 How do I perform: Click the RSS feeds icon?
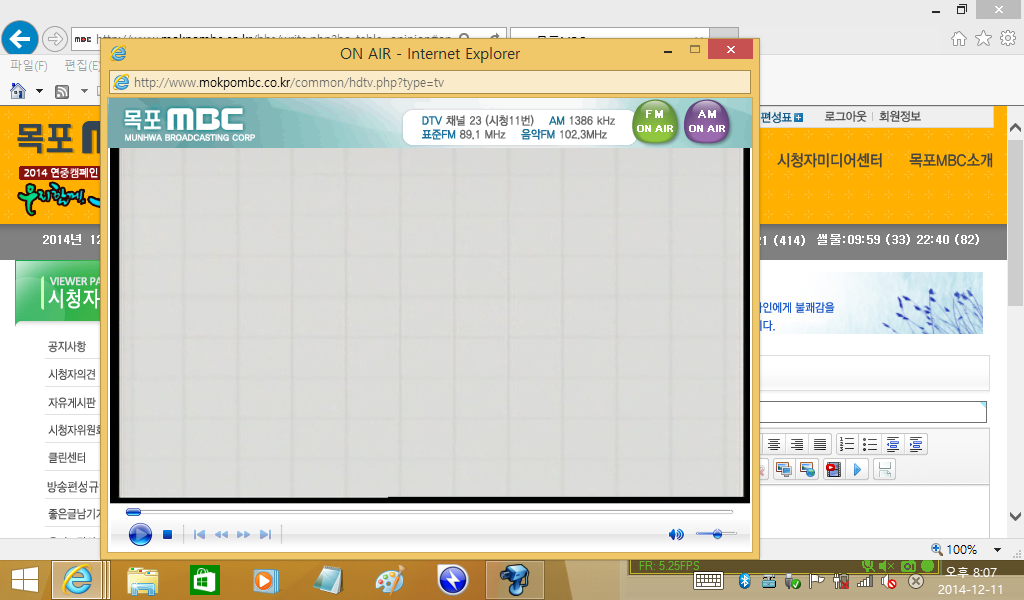[x=61, y=91]
